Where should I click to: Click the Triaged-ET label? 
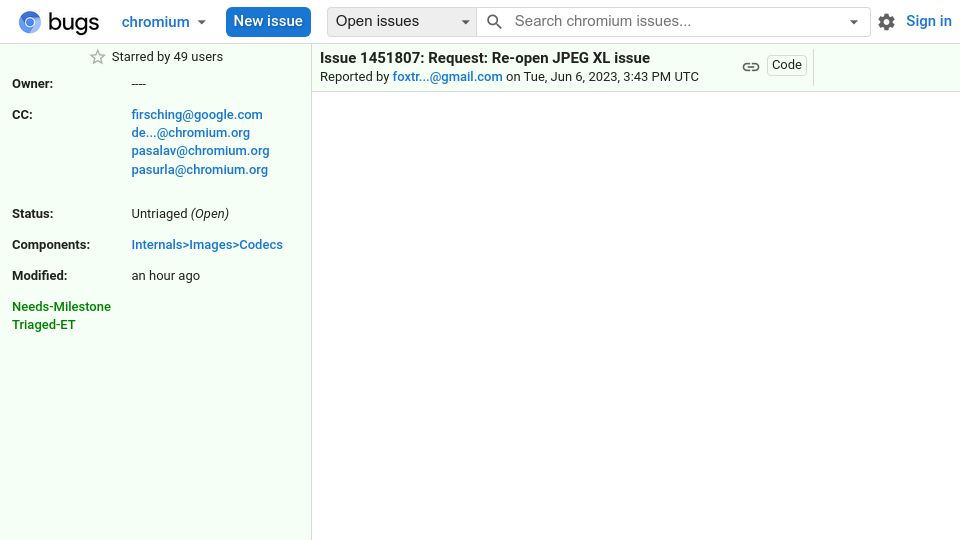point(43,325)
